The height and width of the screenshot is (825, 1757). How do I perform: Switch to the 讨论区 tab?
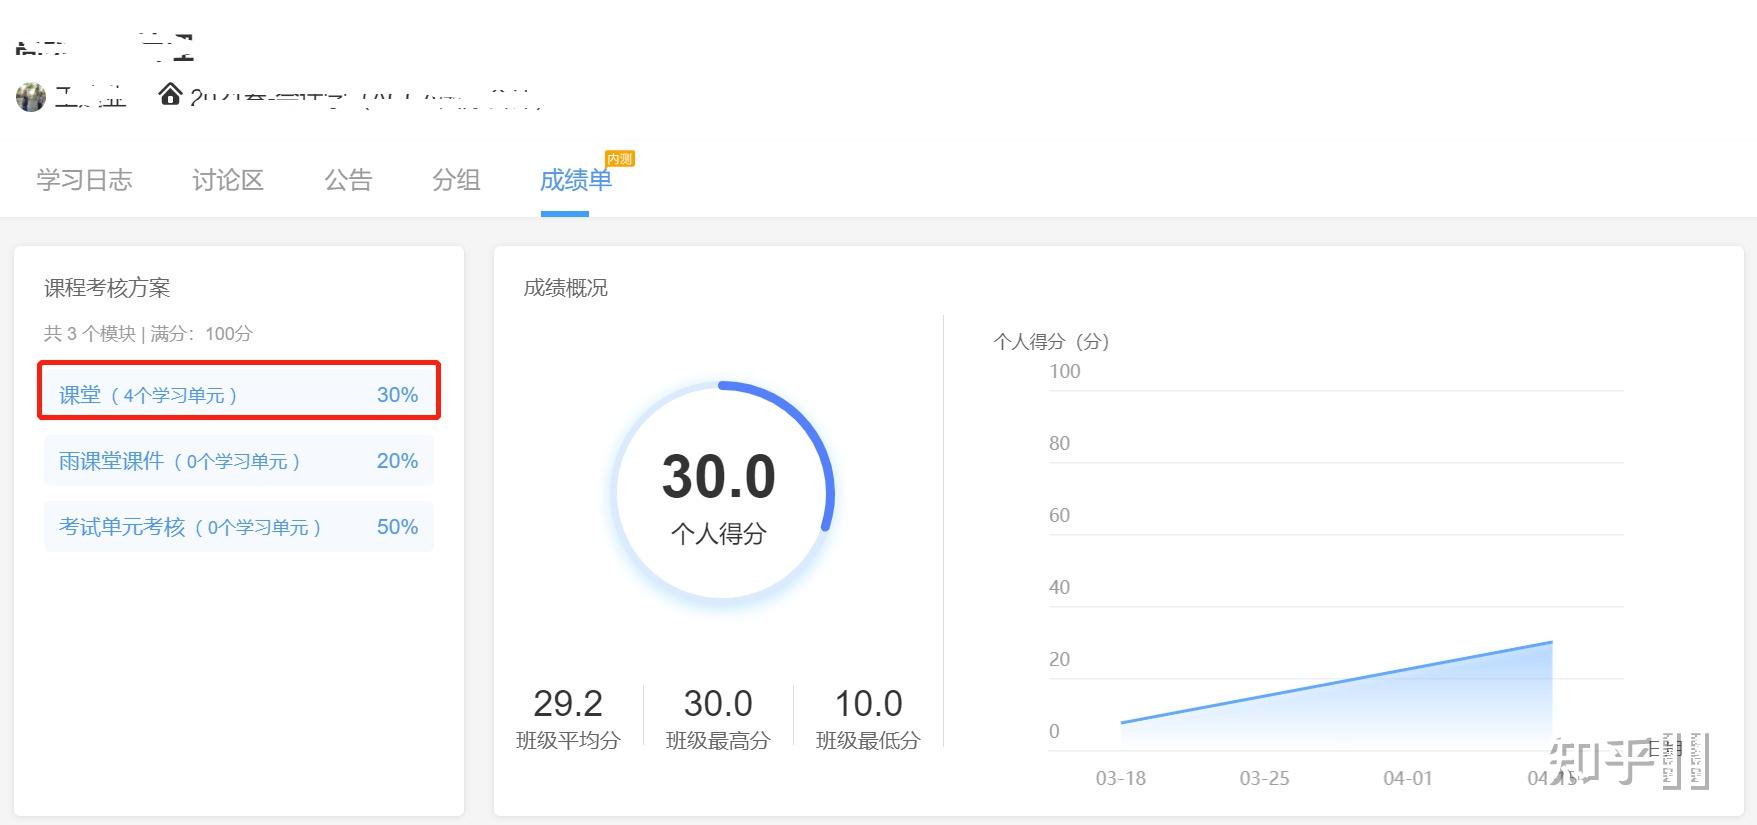[x=228, y=180]
